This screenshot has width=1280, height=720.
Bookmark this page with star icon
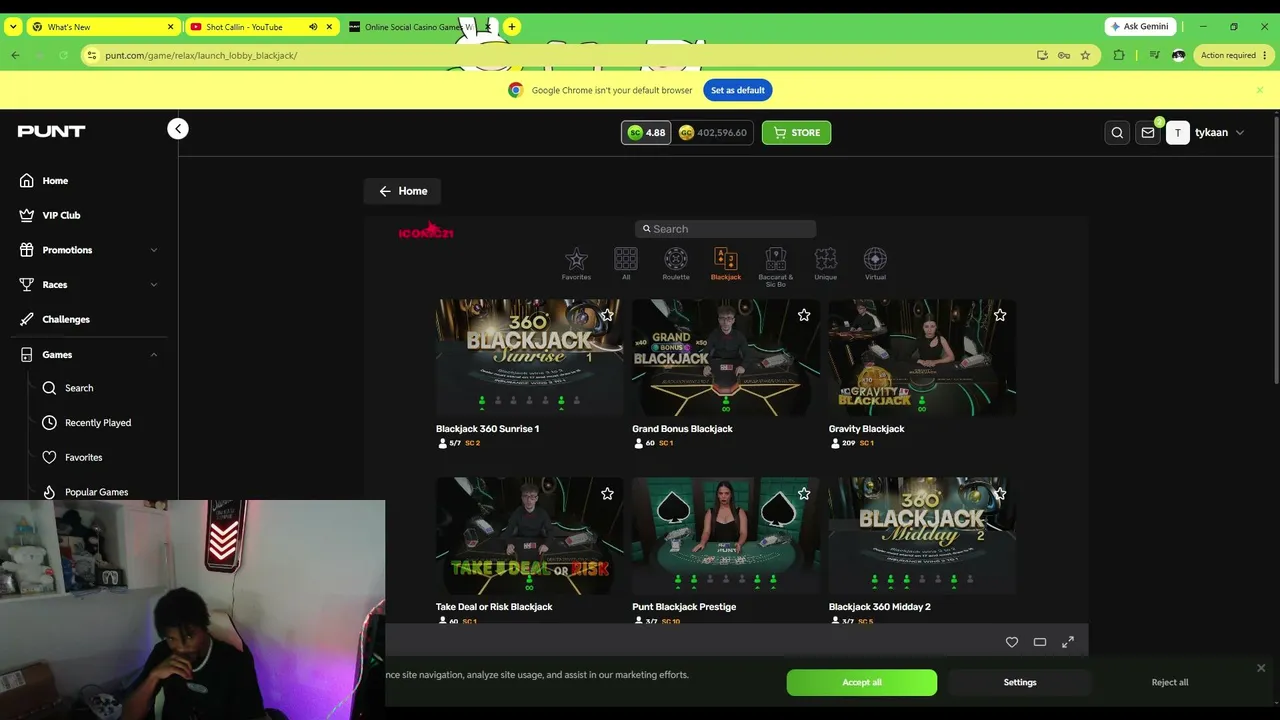coord(1085,55)
